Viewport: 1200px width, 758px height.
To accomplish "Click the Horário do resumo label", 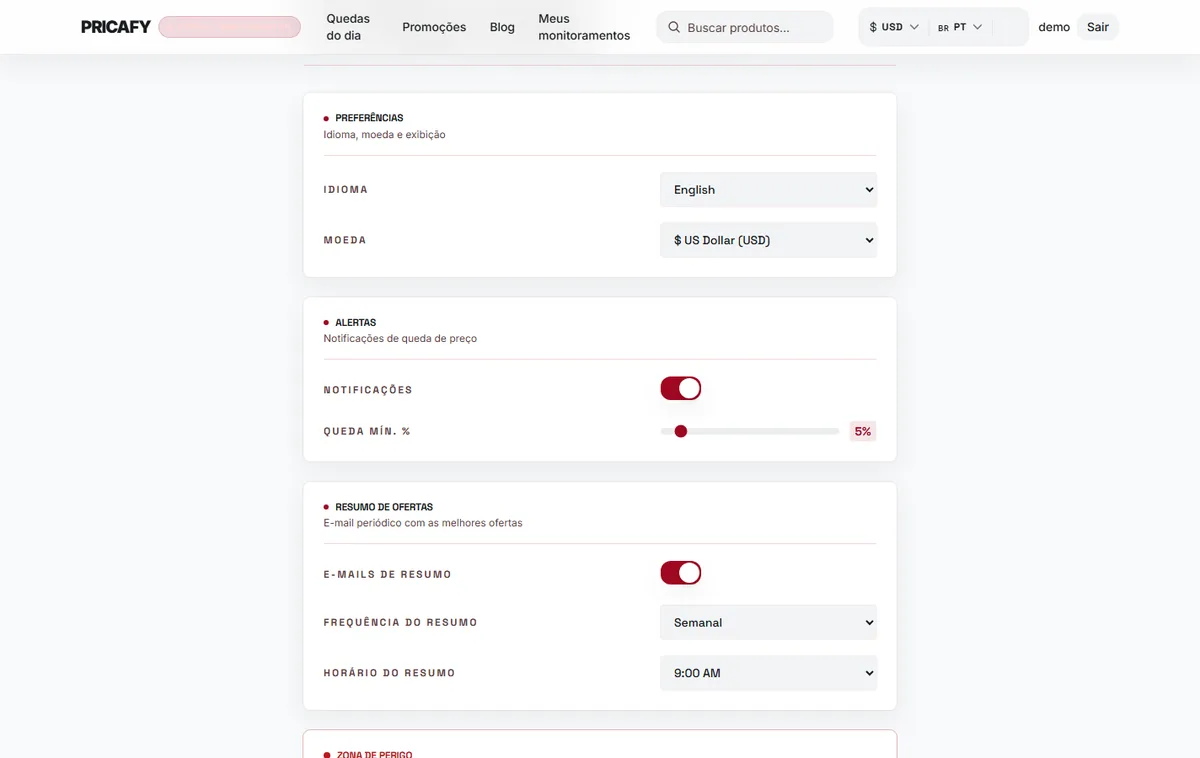I will pyautogui.click(x=389, y=673).
